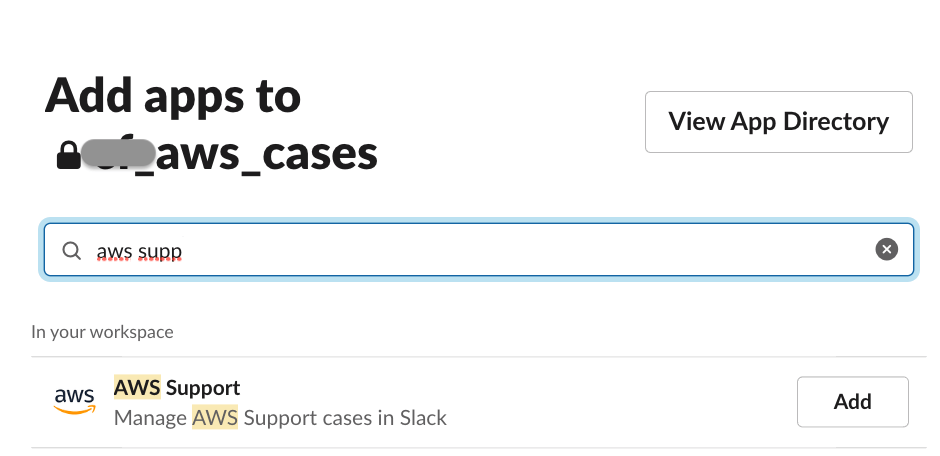Click the highlighted "AWS" in the app title
Screen dimensions: 940x456
click(x=137, y=387)
